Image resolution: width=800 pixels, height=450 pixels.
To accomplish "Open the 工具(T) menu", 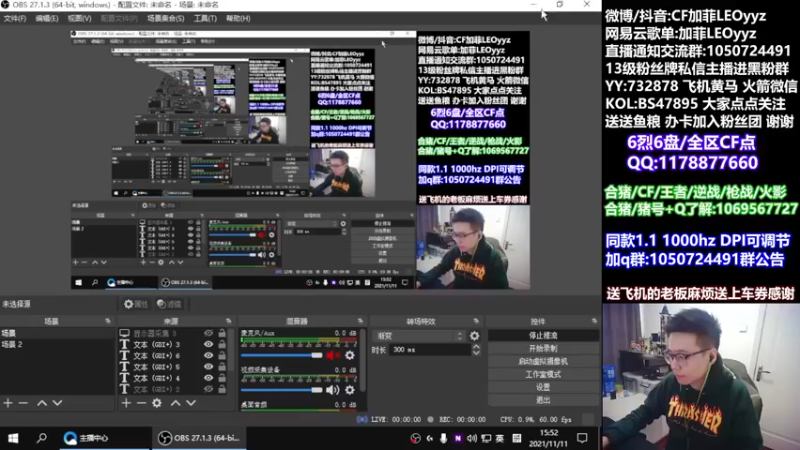I will coord(205,18).
